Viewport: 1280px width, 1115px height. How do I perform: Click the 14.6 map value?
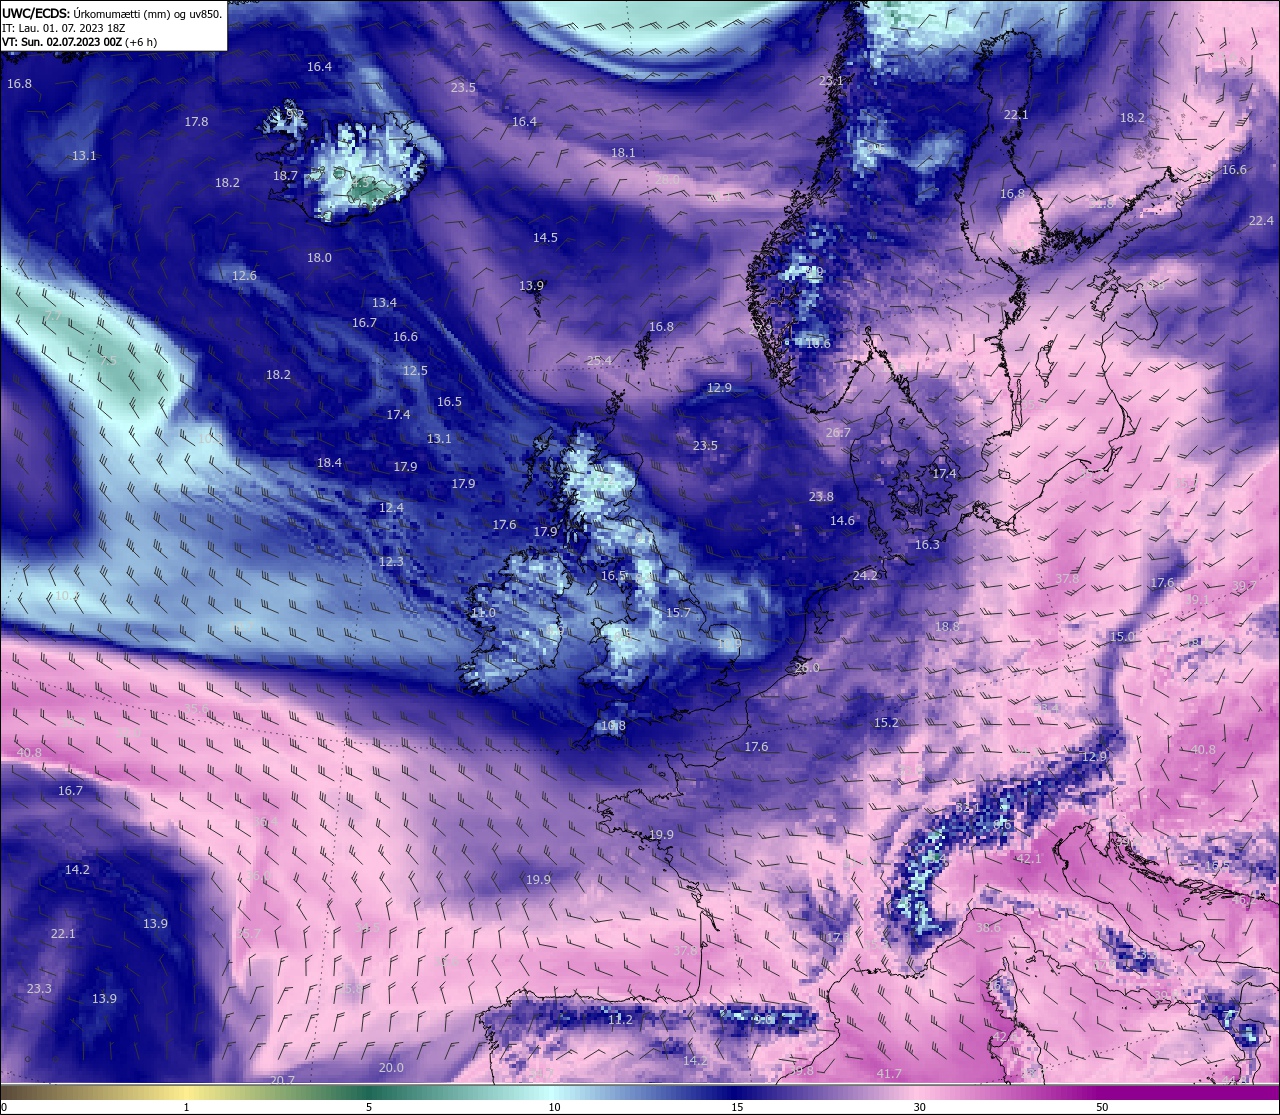[x=842, y=521]
